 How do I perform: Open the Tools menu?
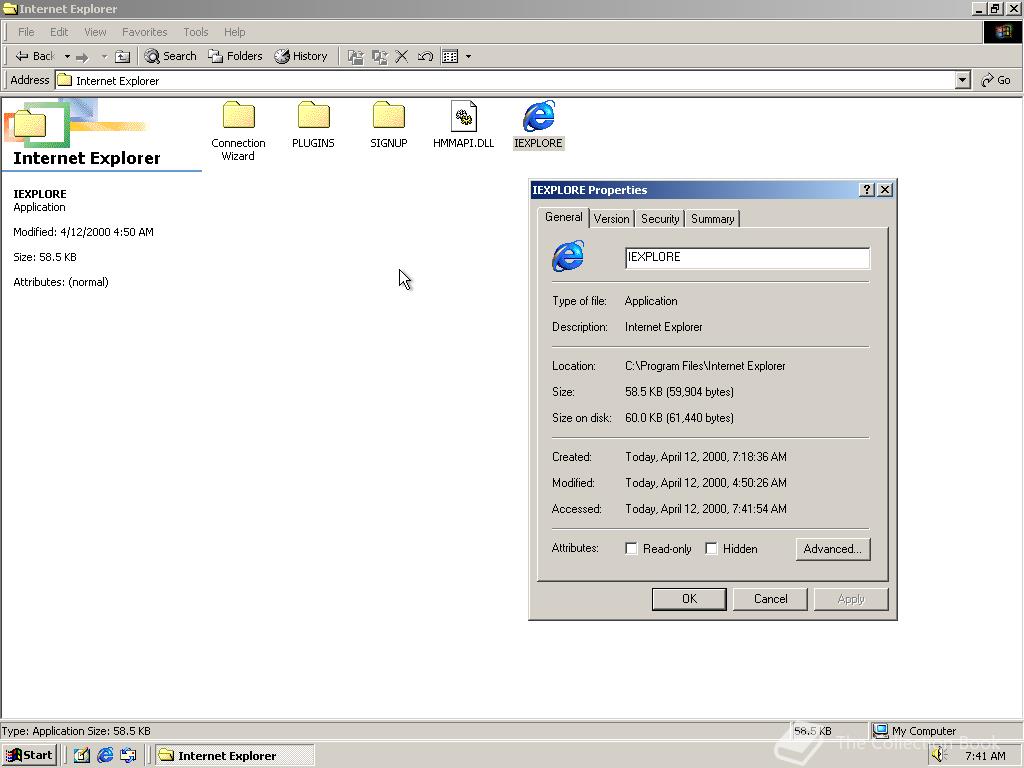pos(195,32)
